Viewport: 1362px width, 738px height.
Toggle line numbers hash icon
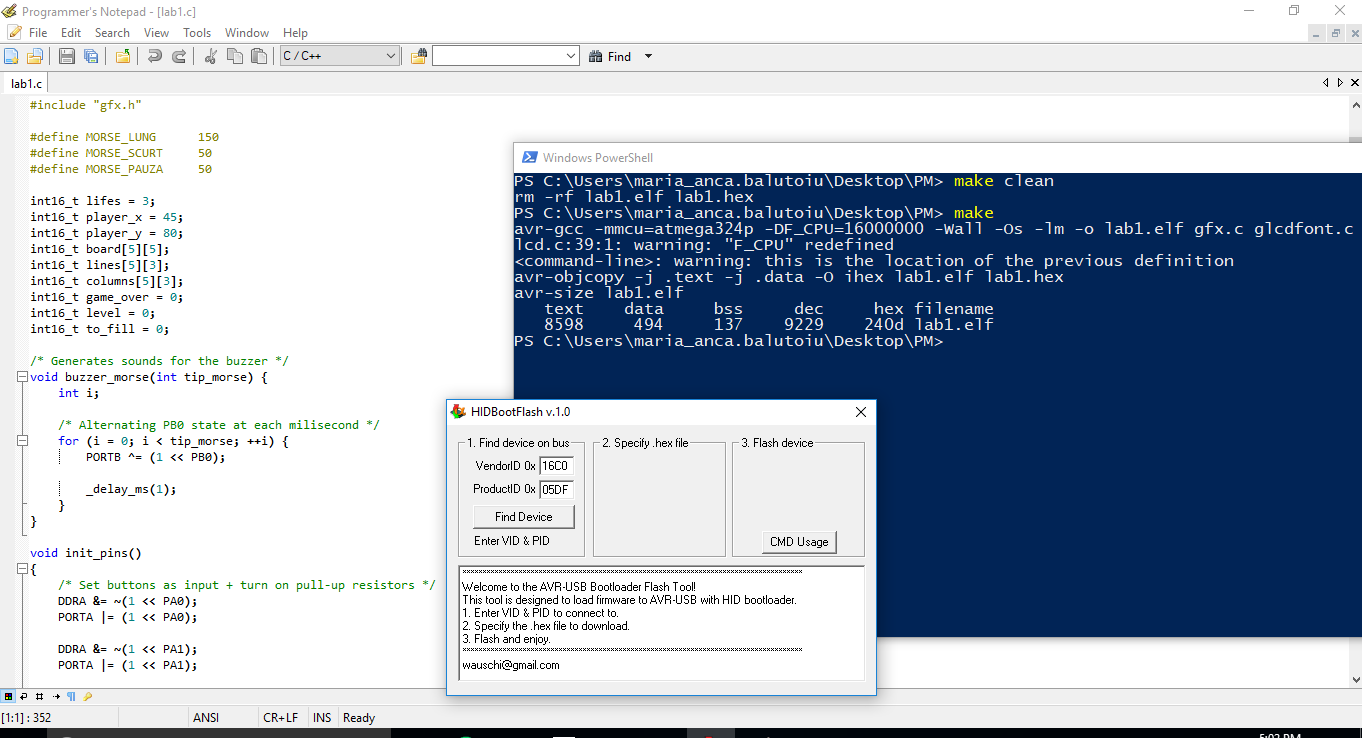click(x=40, y=696)
